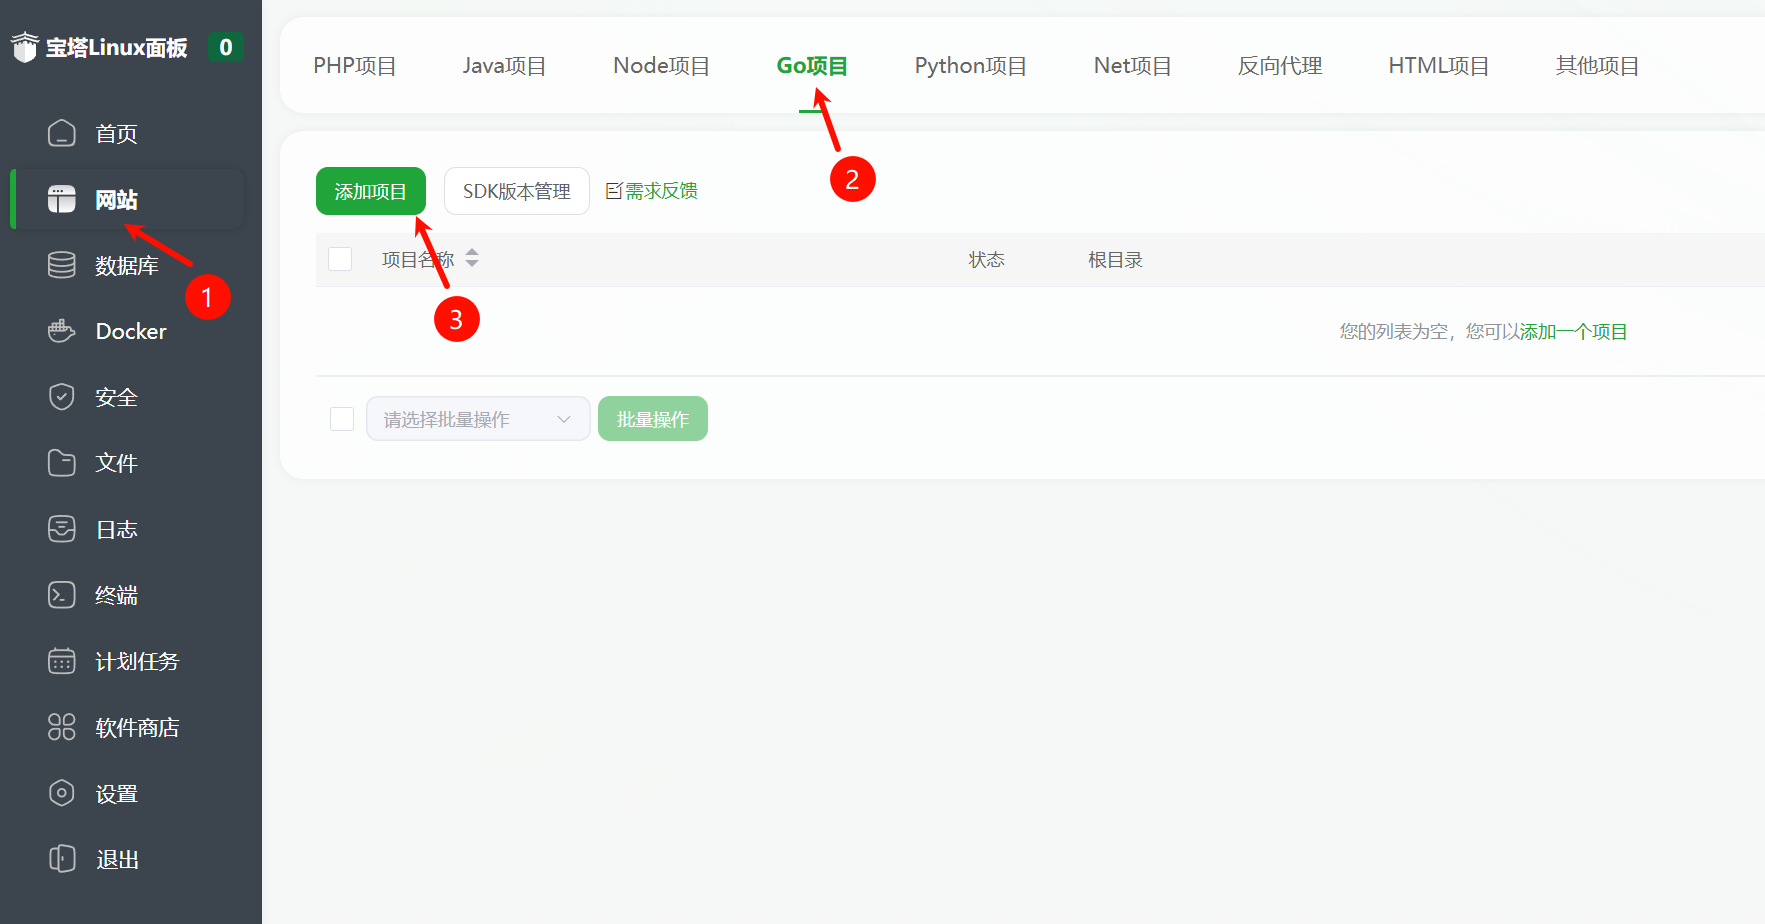Click the Docker whale icon
The image size is (1765, 924).
point(62,331)
